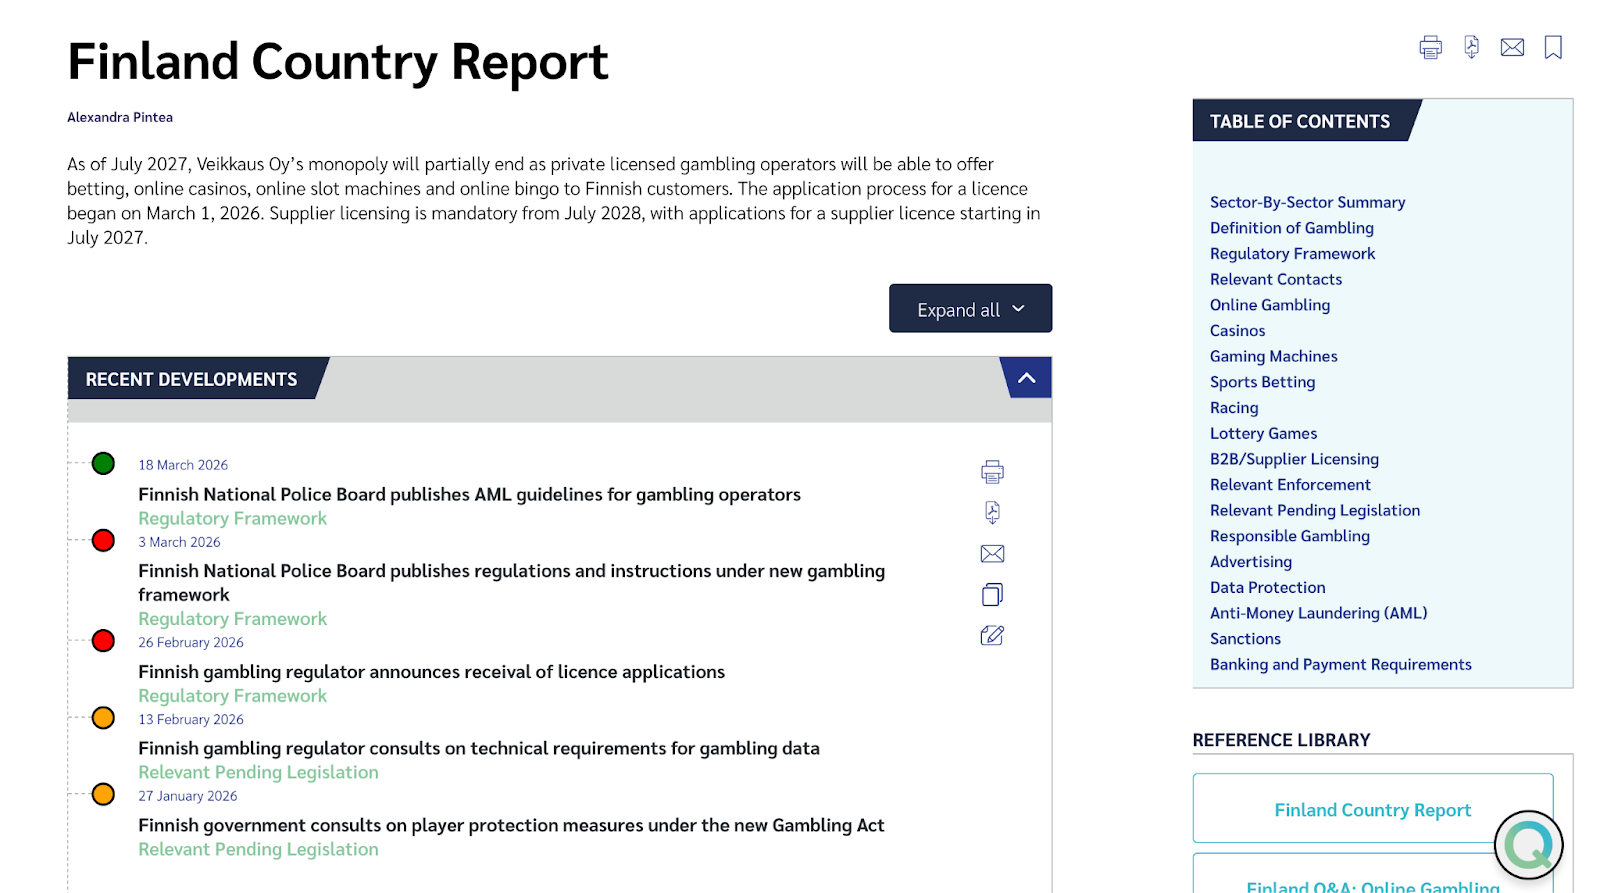
Task: Open author Alexandra Pintea profile
Action: (120, 117)
